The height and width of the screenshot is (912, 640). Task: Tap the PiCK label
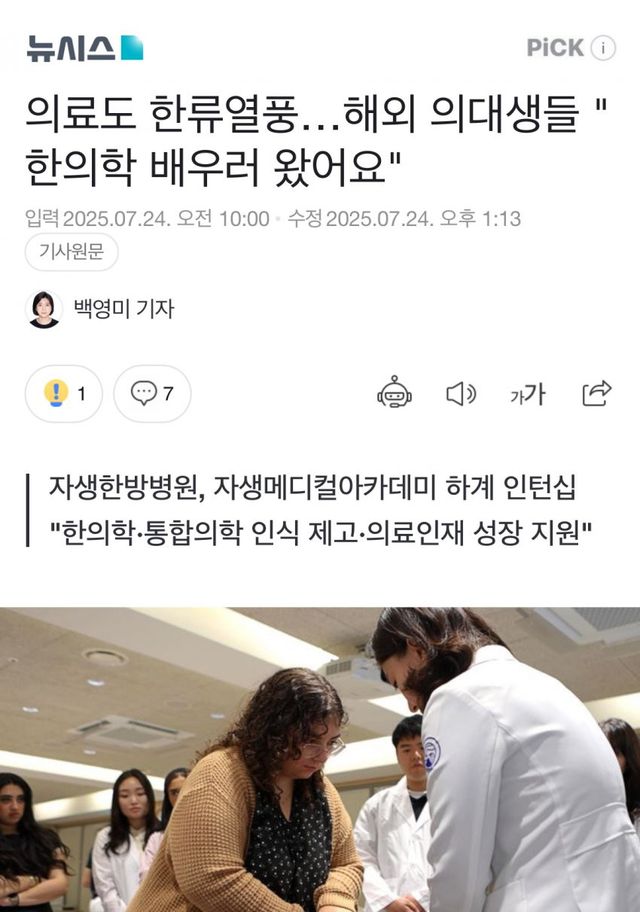pyautogui.click(x=555, y=48)
